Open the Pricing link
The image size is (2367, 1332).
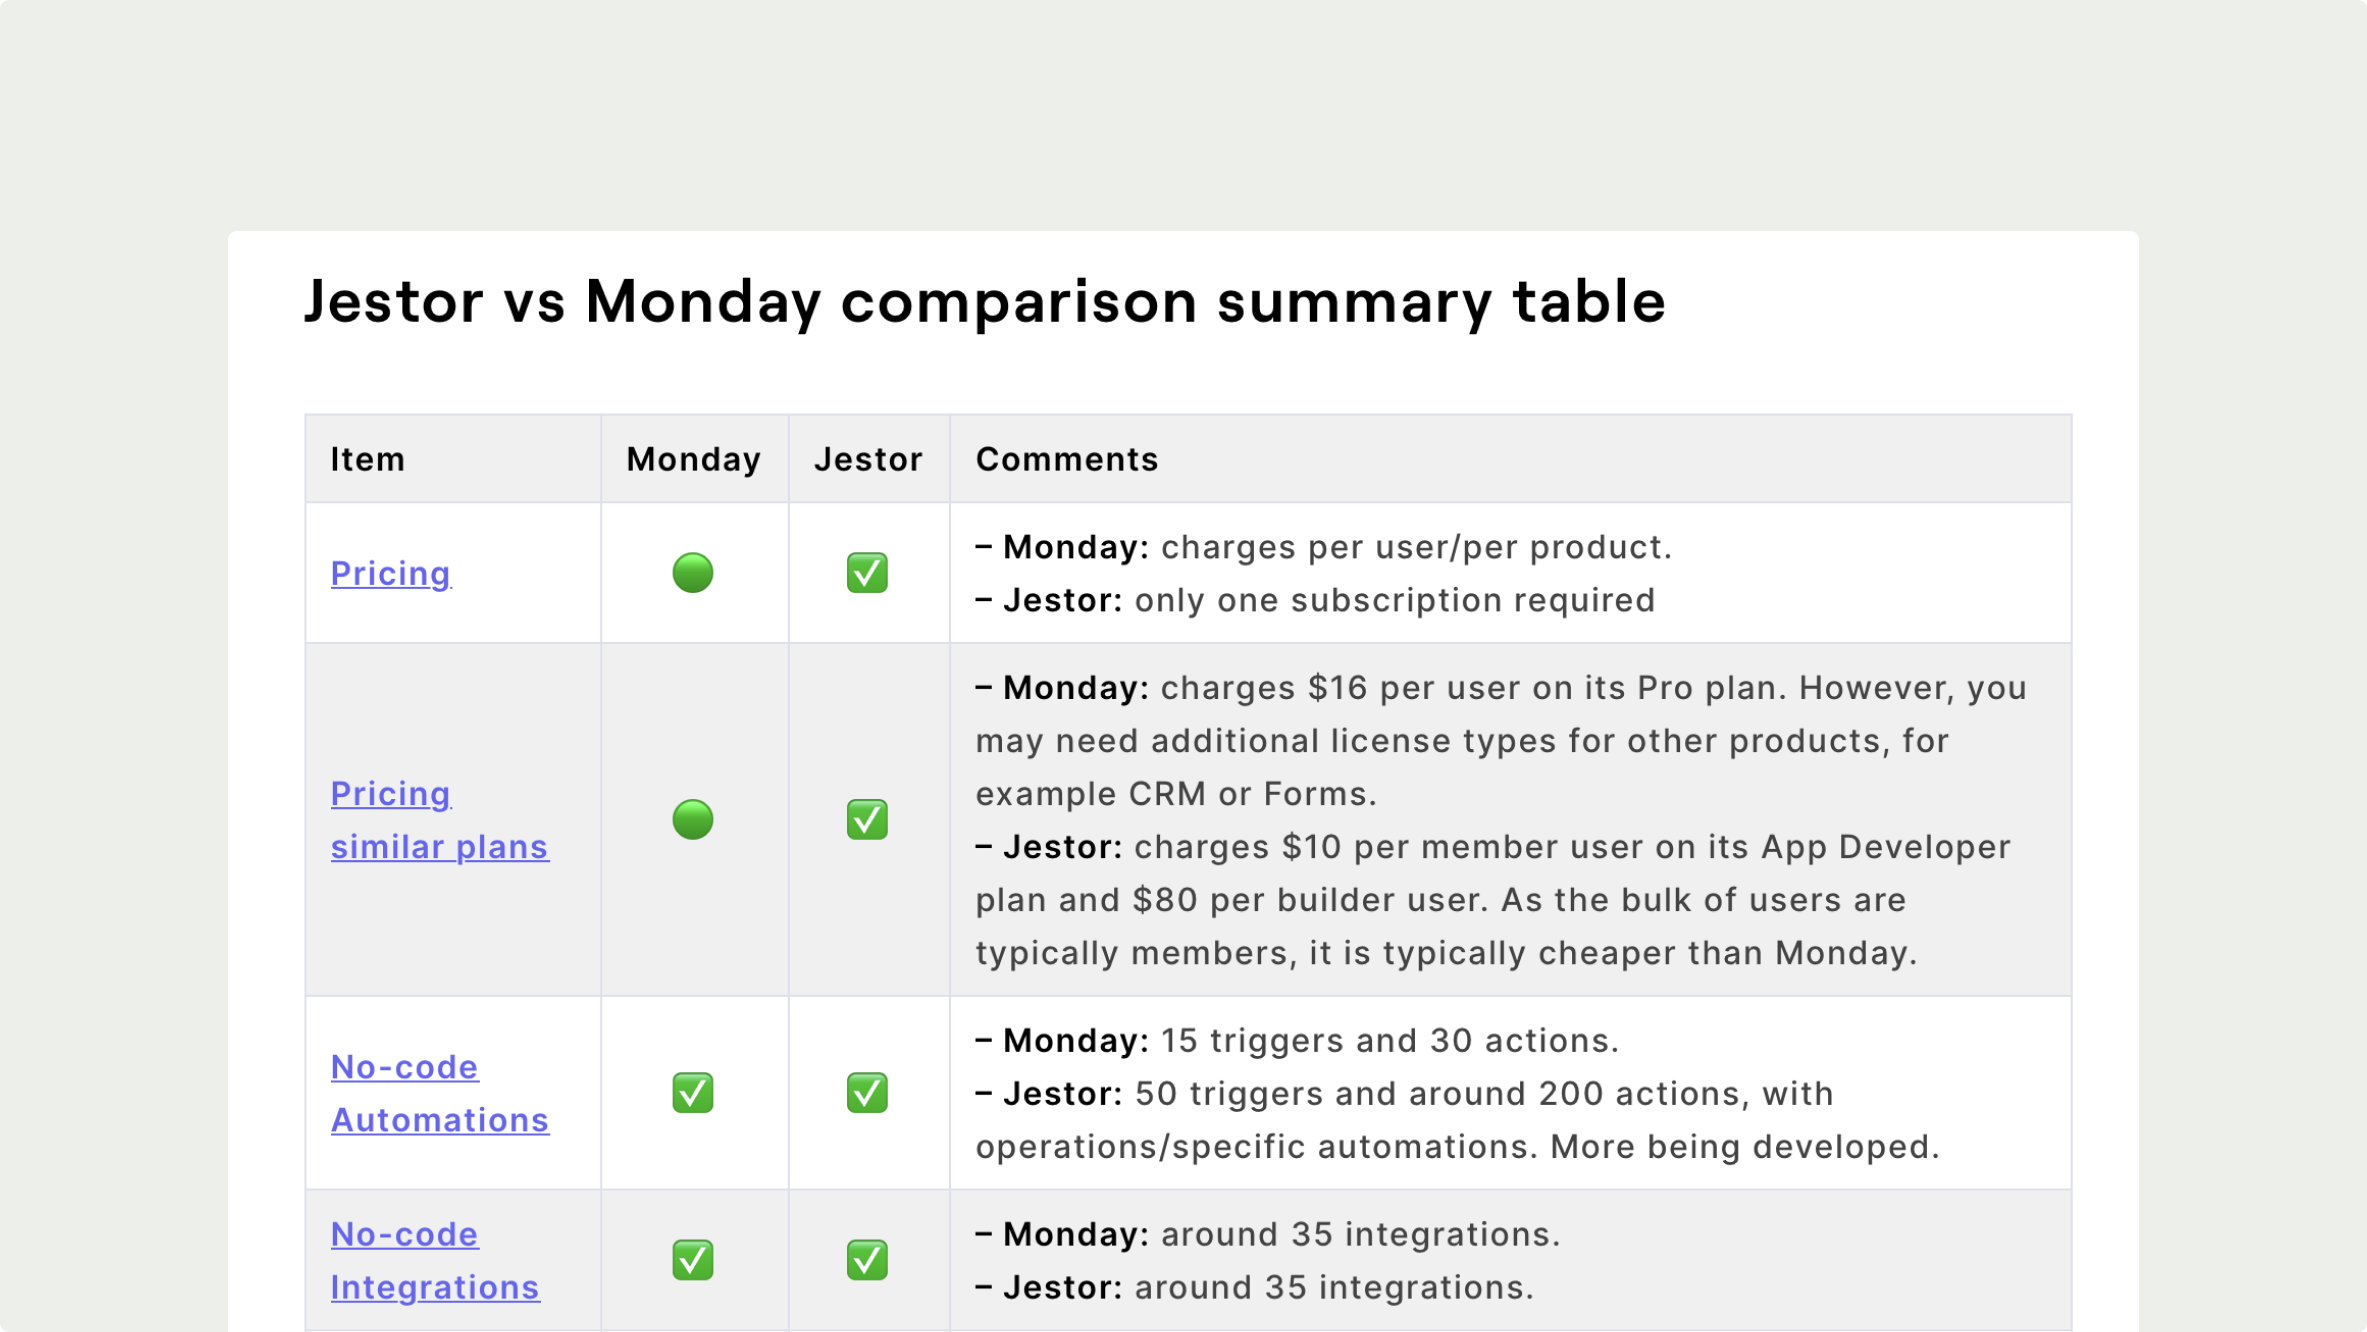tap(390, 573)
